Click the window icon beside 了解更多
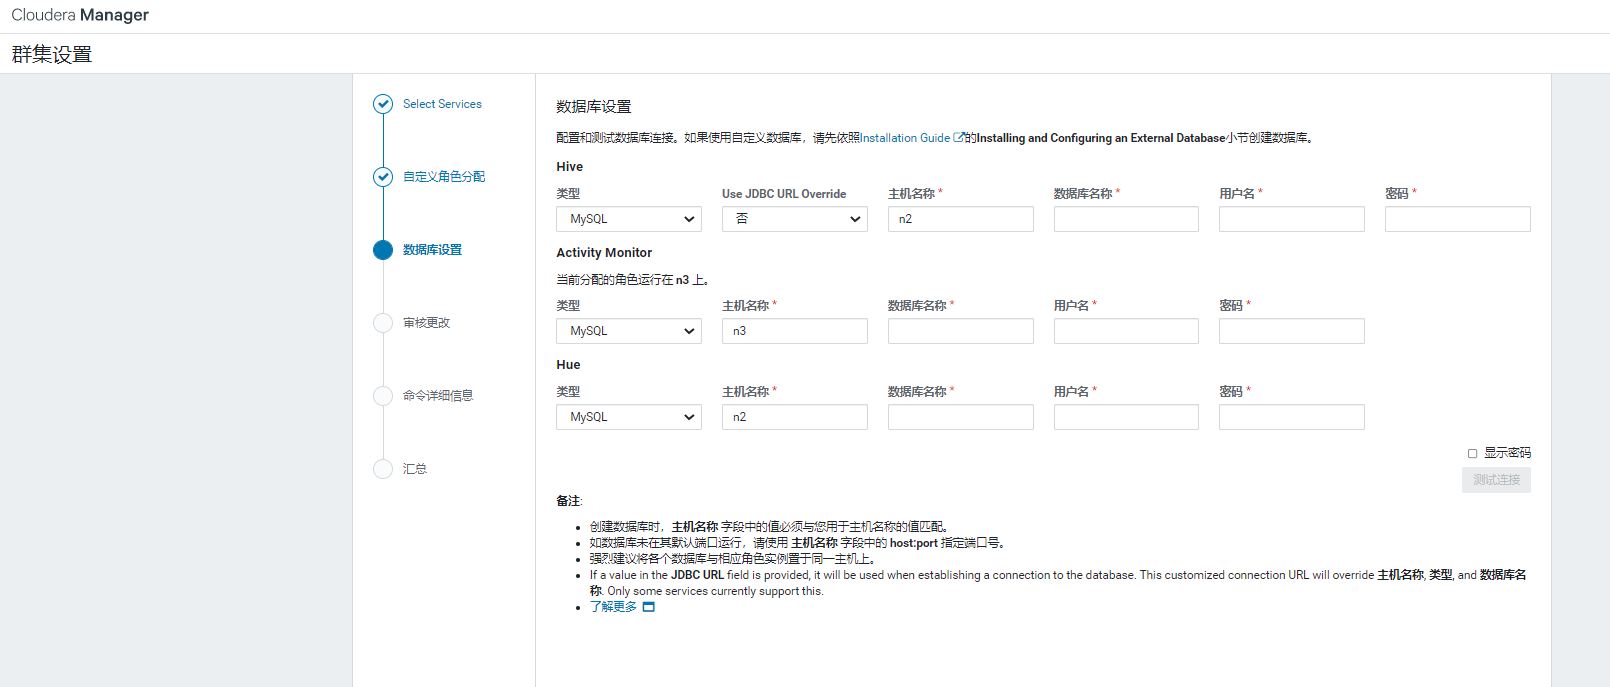This screenshot has width=1610, height=687. point(648,607)
